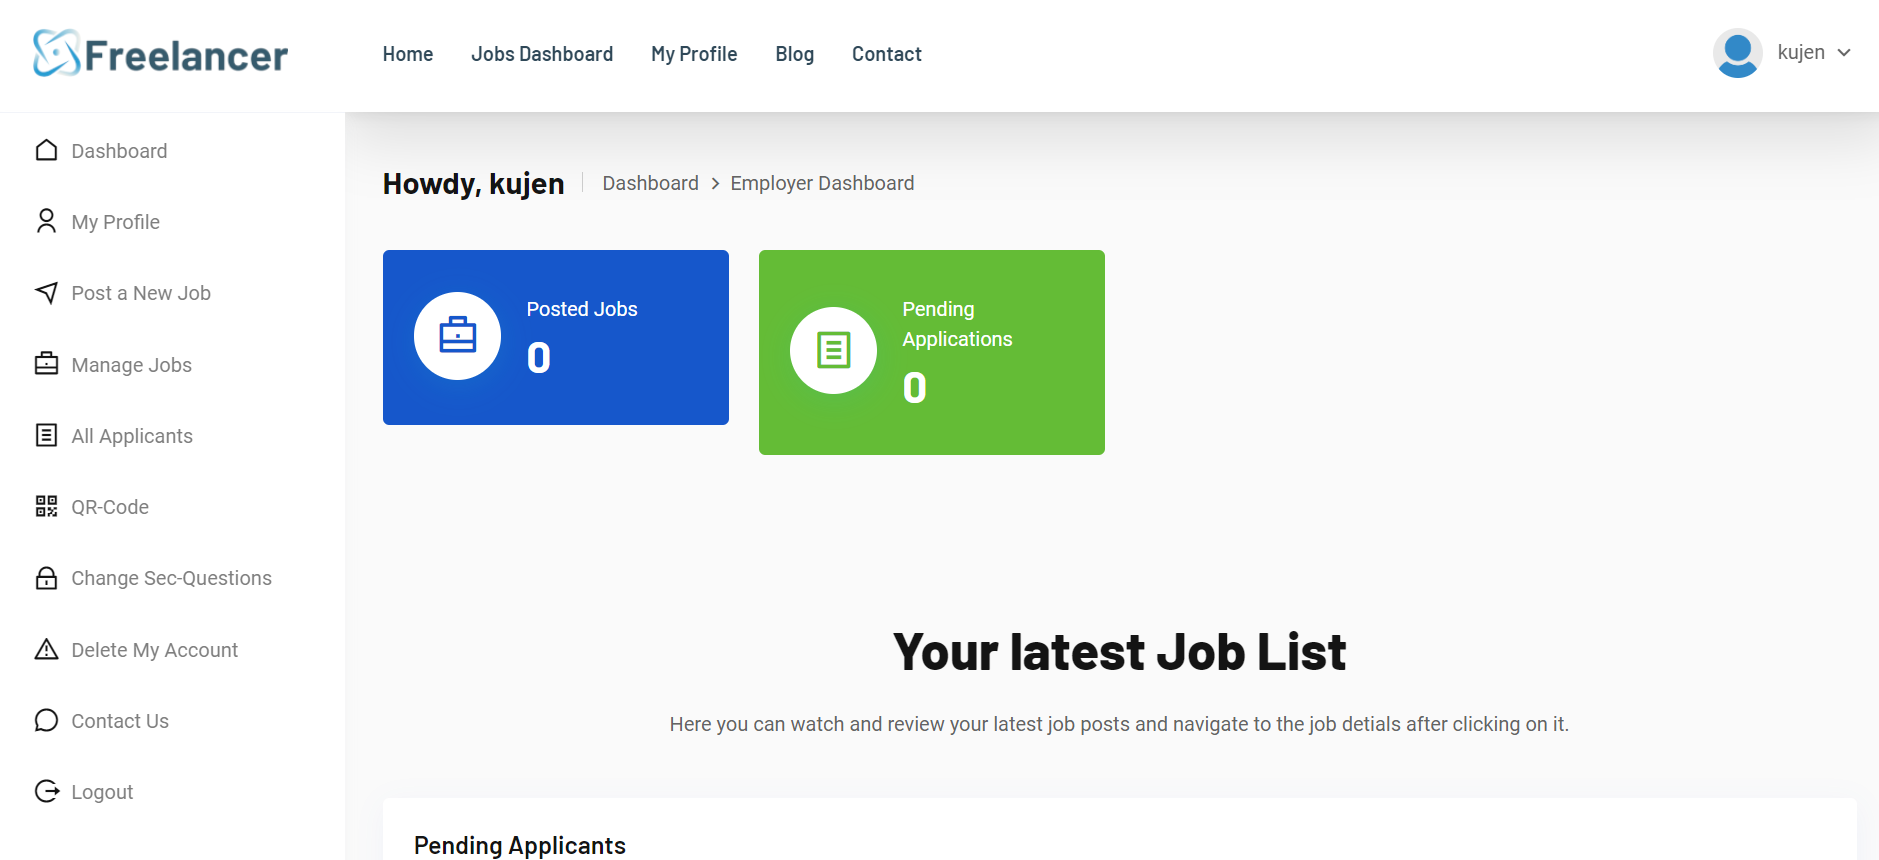
Task: Click the Dashboard breadcrumb link
Action: tap(650, 183)
